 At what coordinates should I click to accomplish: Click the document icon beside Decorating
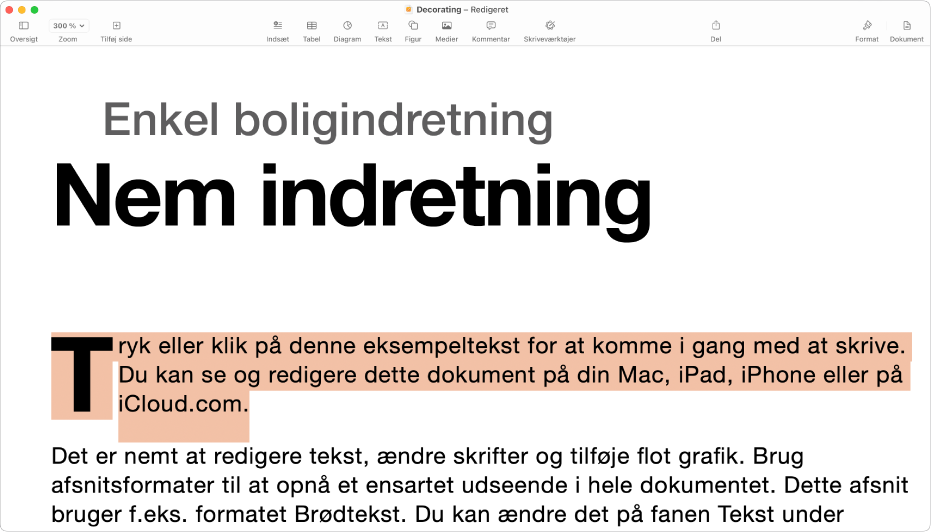[408, 10]
